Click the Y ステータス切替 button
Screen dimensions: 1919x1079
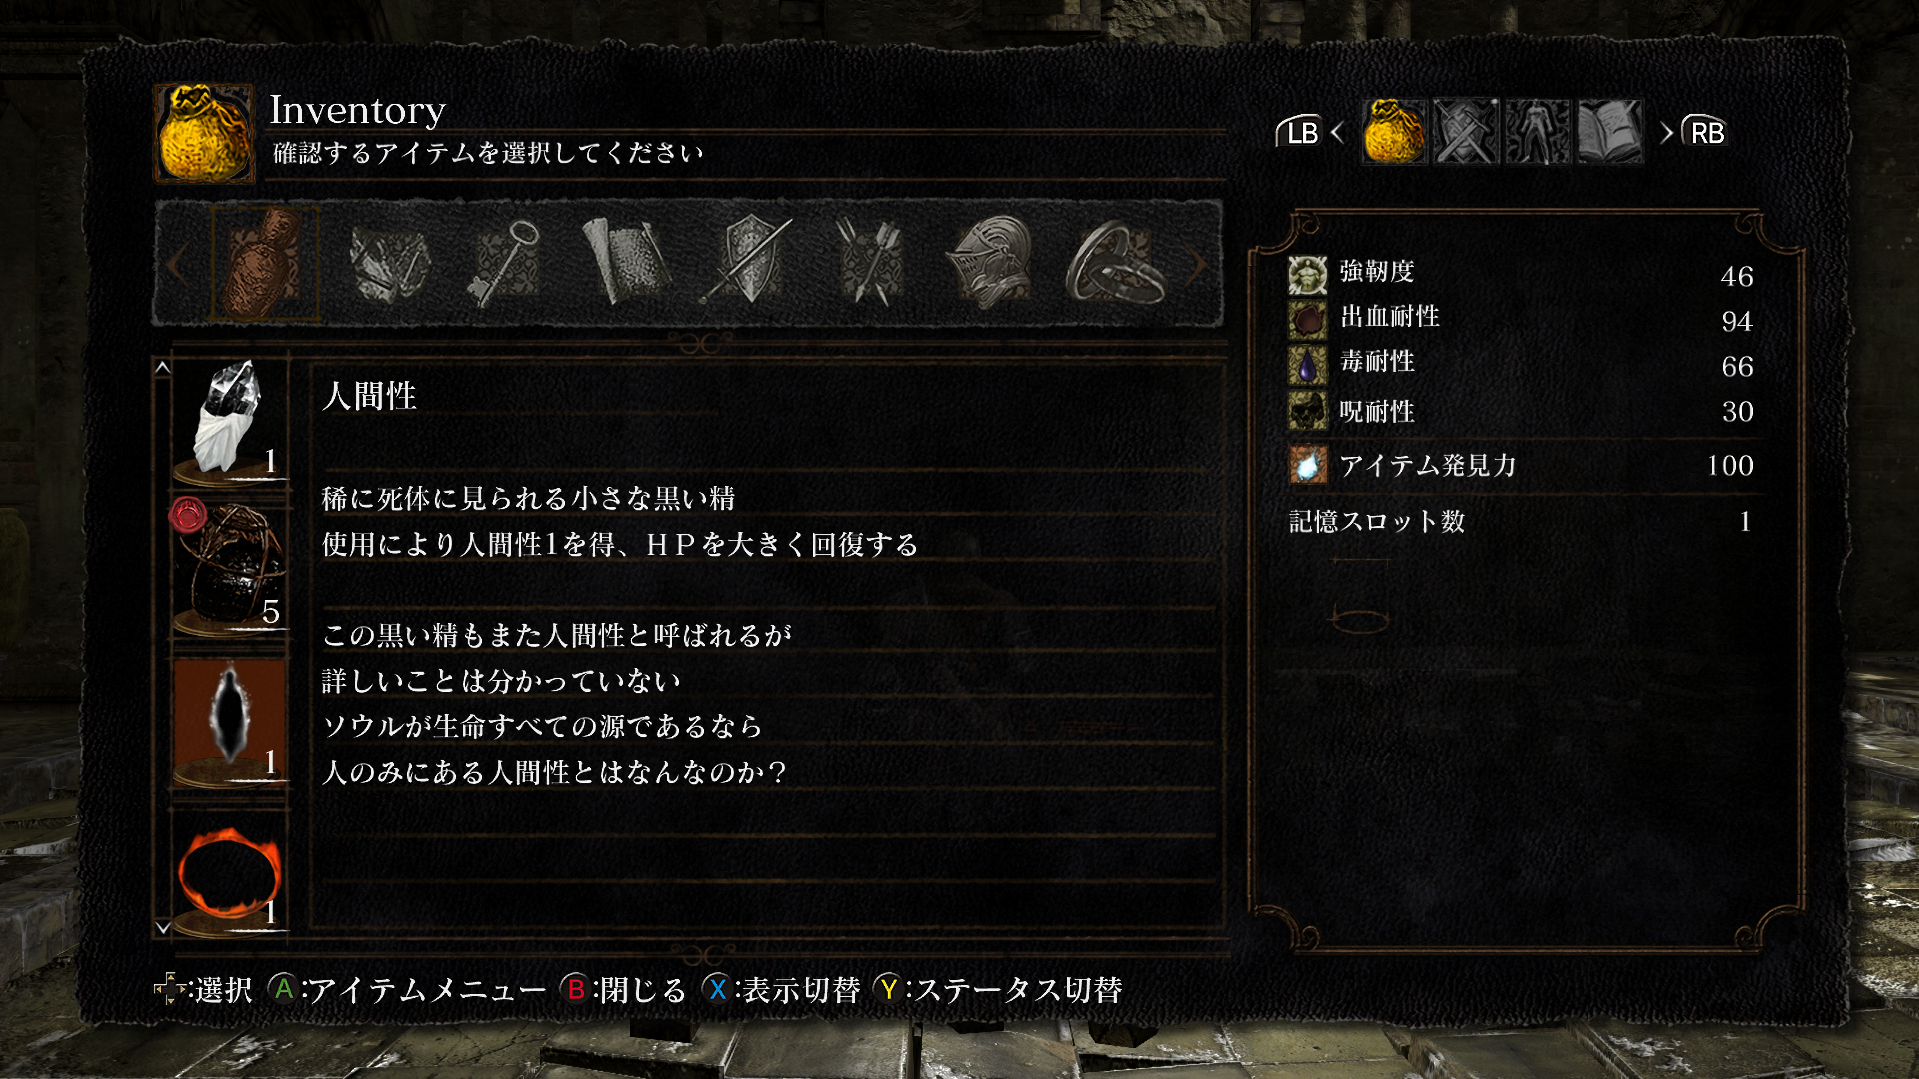998,990
